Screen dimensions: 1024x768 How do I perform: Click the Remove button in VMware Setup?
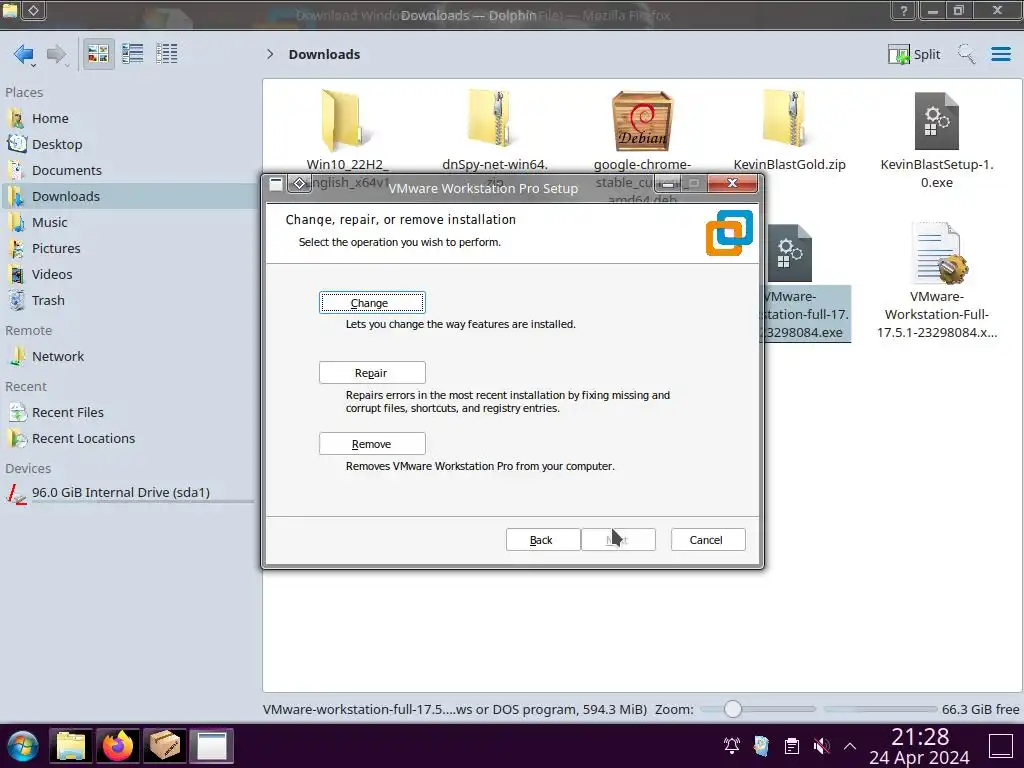pos(372,444)
